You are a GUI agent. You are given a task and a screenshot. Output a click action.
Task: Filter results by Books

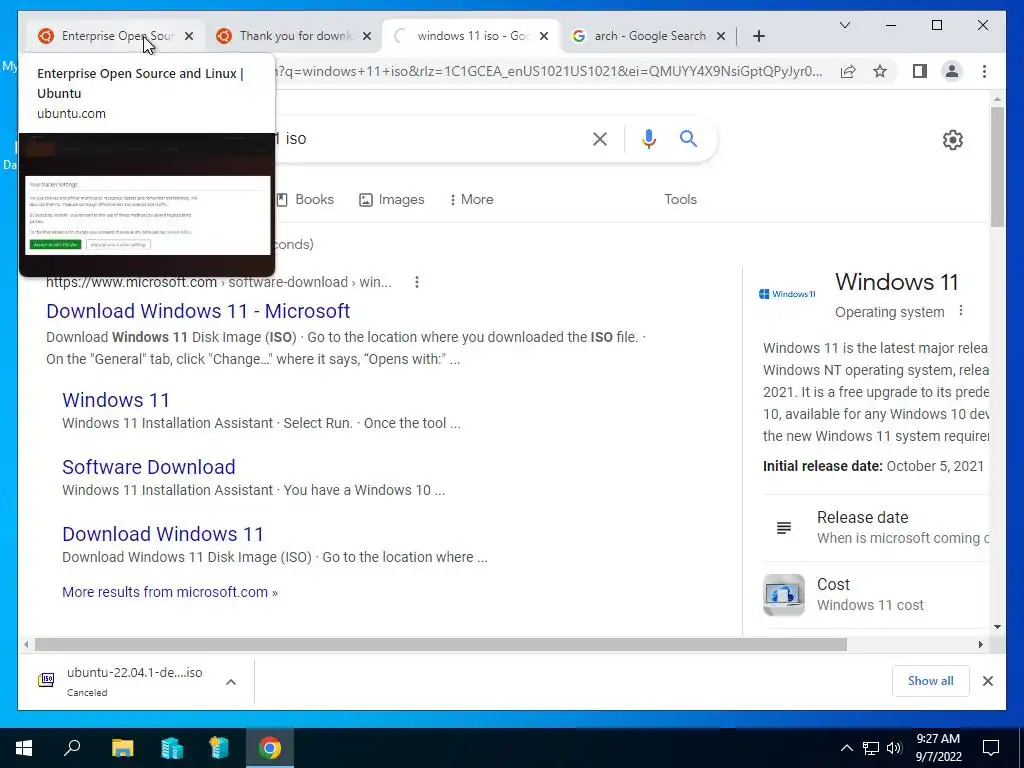305,200
